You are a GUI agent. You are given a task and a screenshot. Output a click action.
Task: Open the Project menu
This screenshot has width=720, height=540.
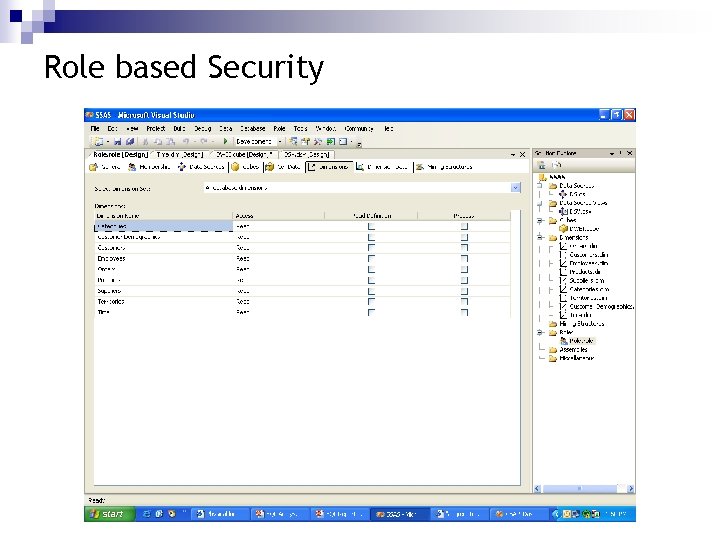coord(156,129)
